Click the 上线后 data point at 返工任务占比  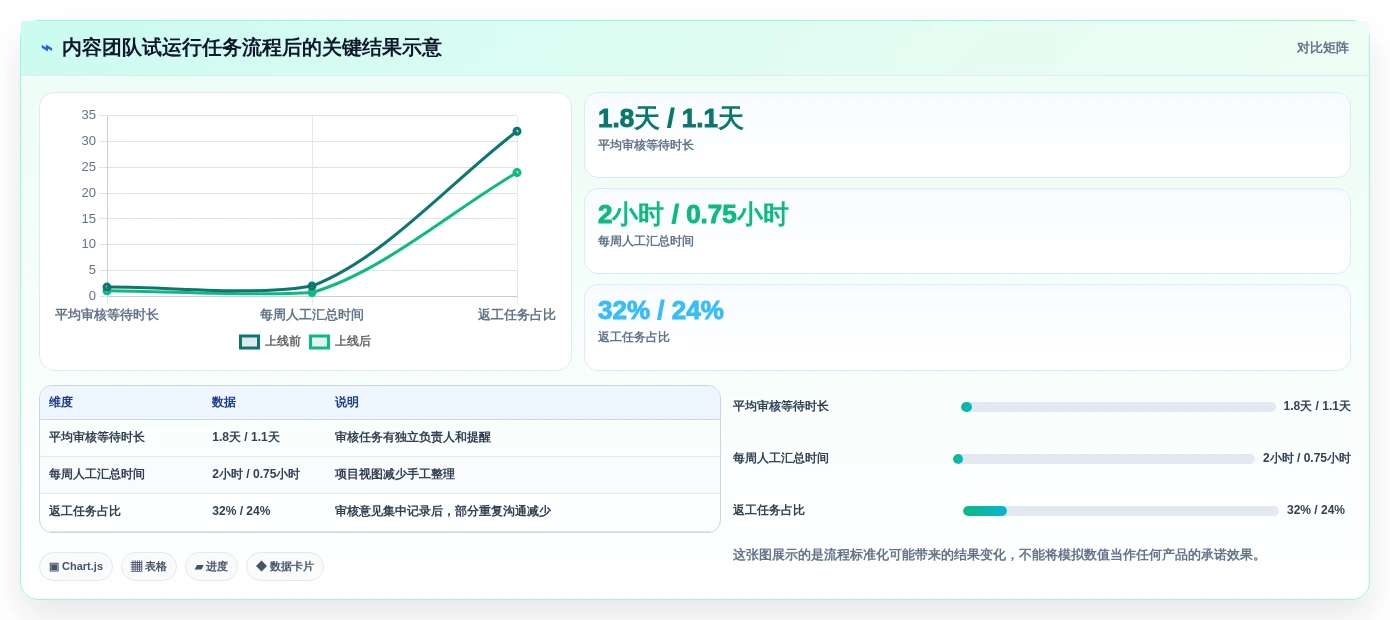[517, 172]
